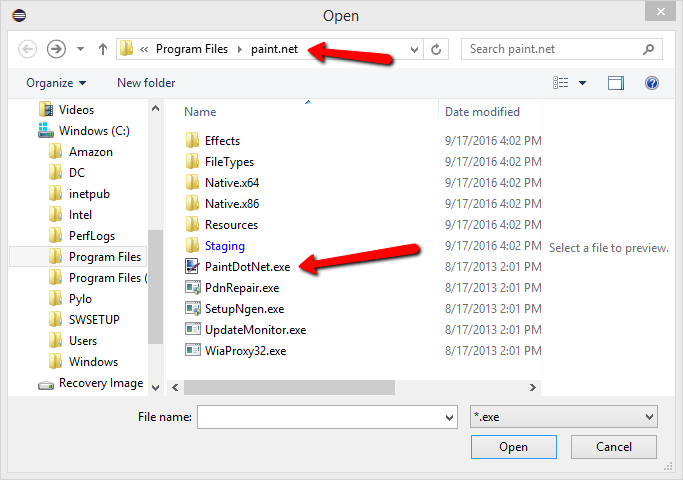Click the Open button

[514, 447]
